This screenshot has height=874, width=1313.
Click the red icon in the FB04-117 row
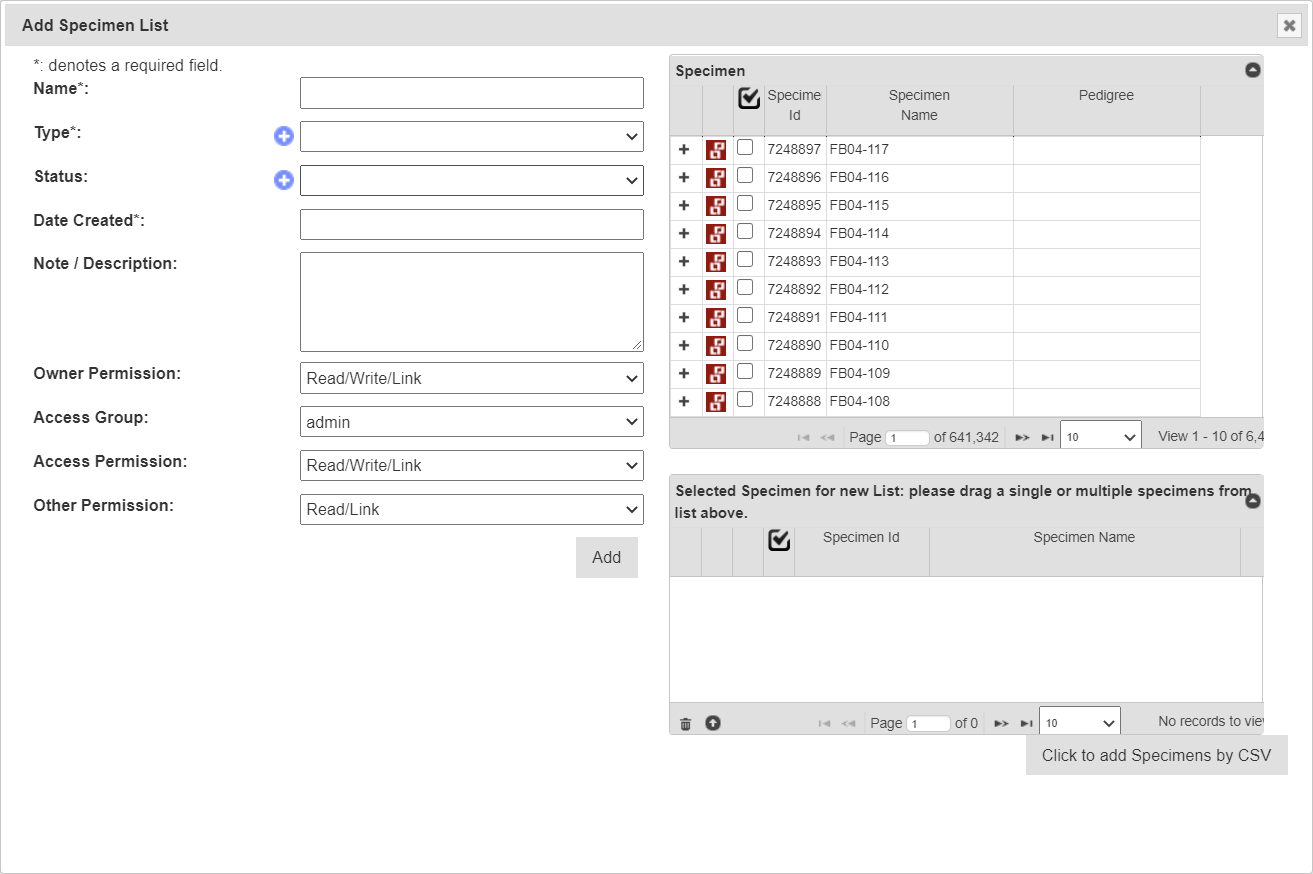(716, 150)
